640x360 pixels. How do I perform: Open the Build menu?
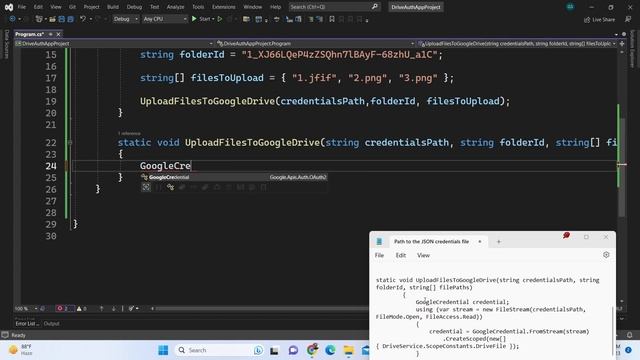coord(113,7)
